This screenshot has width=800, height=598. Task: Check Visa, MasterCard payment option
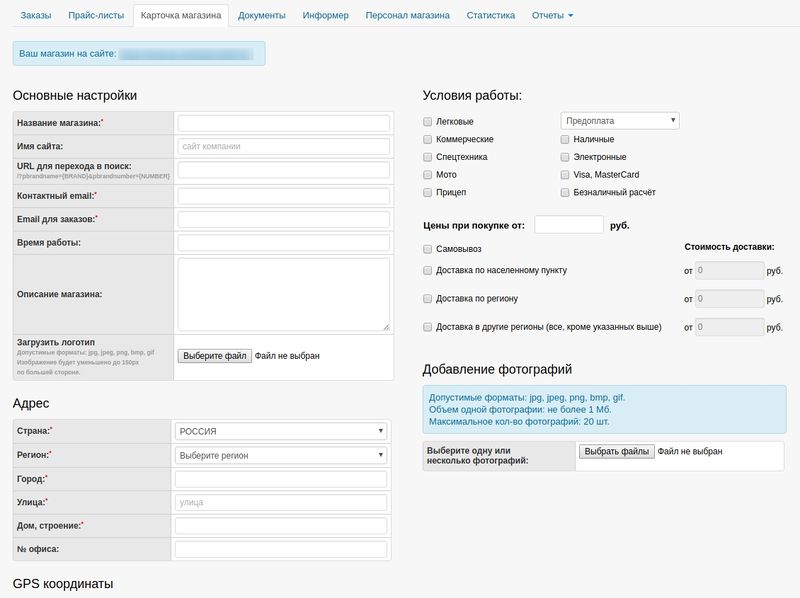(566, 174)
